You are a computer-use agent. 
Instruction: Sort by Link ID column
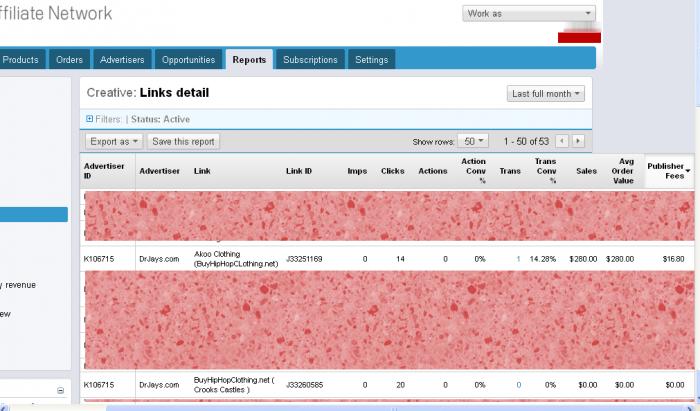[x=299, y=171]
